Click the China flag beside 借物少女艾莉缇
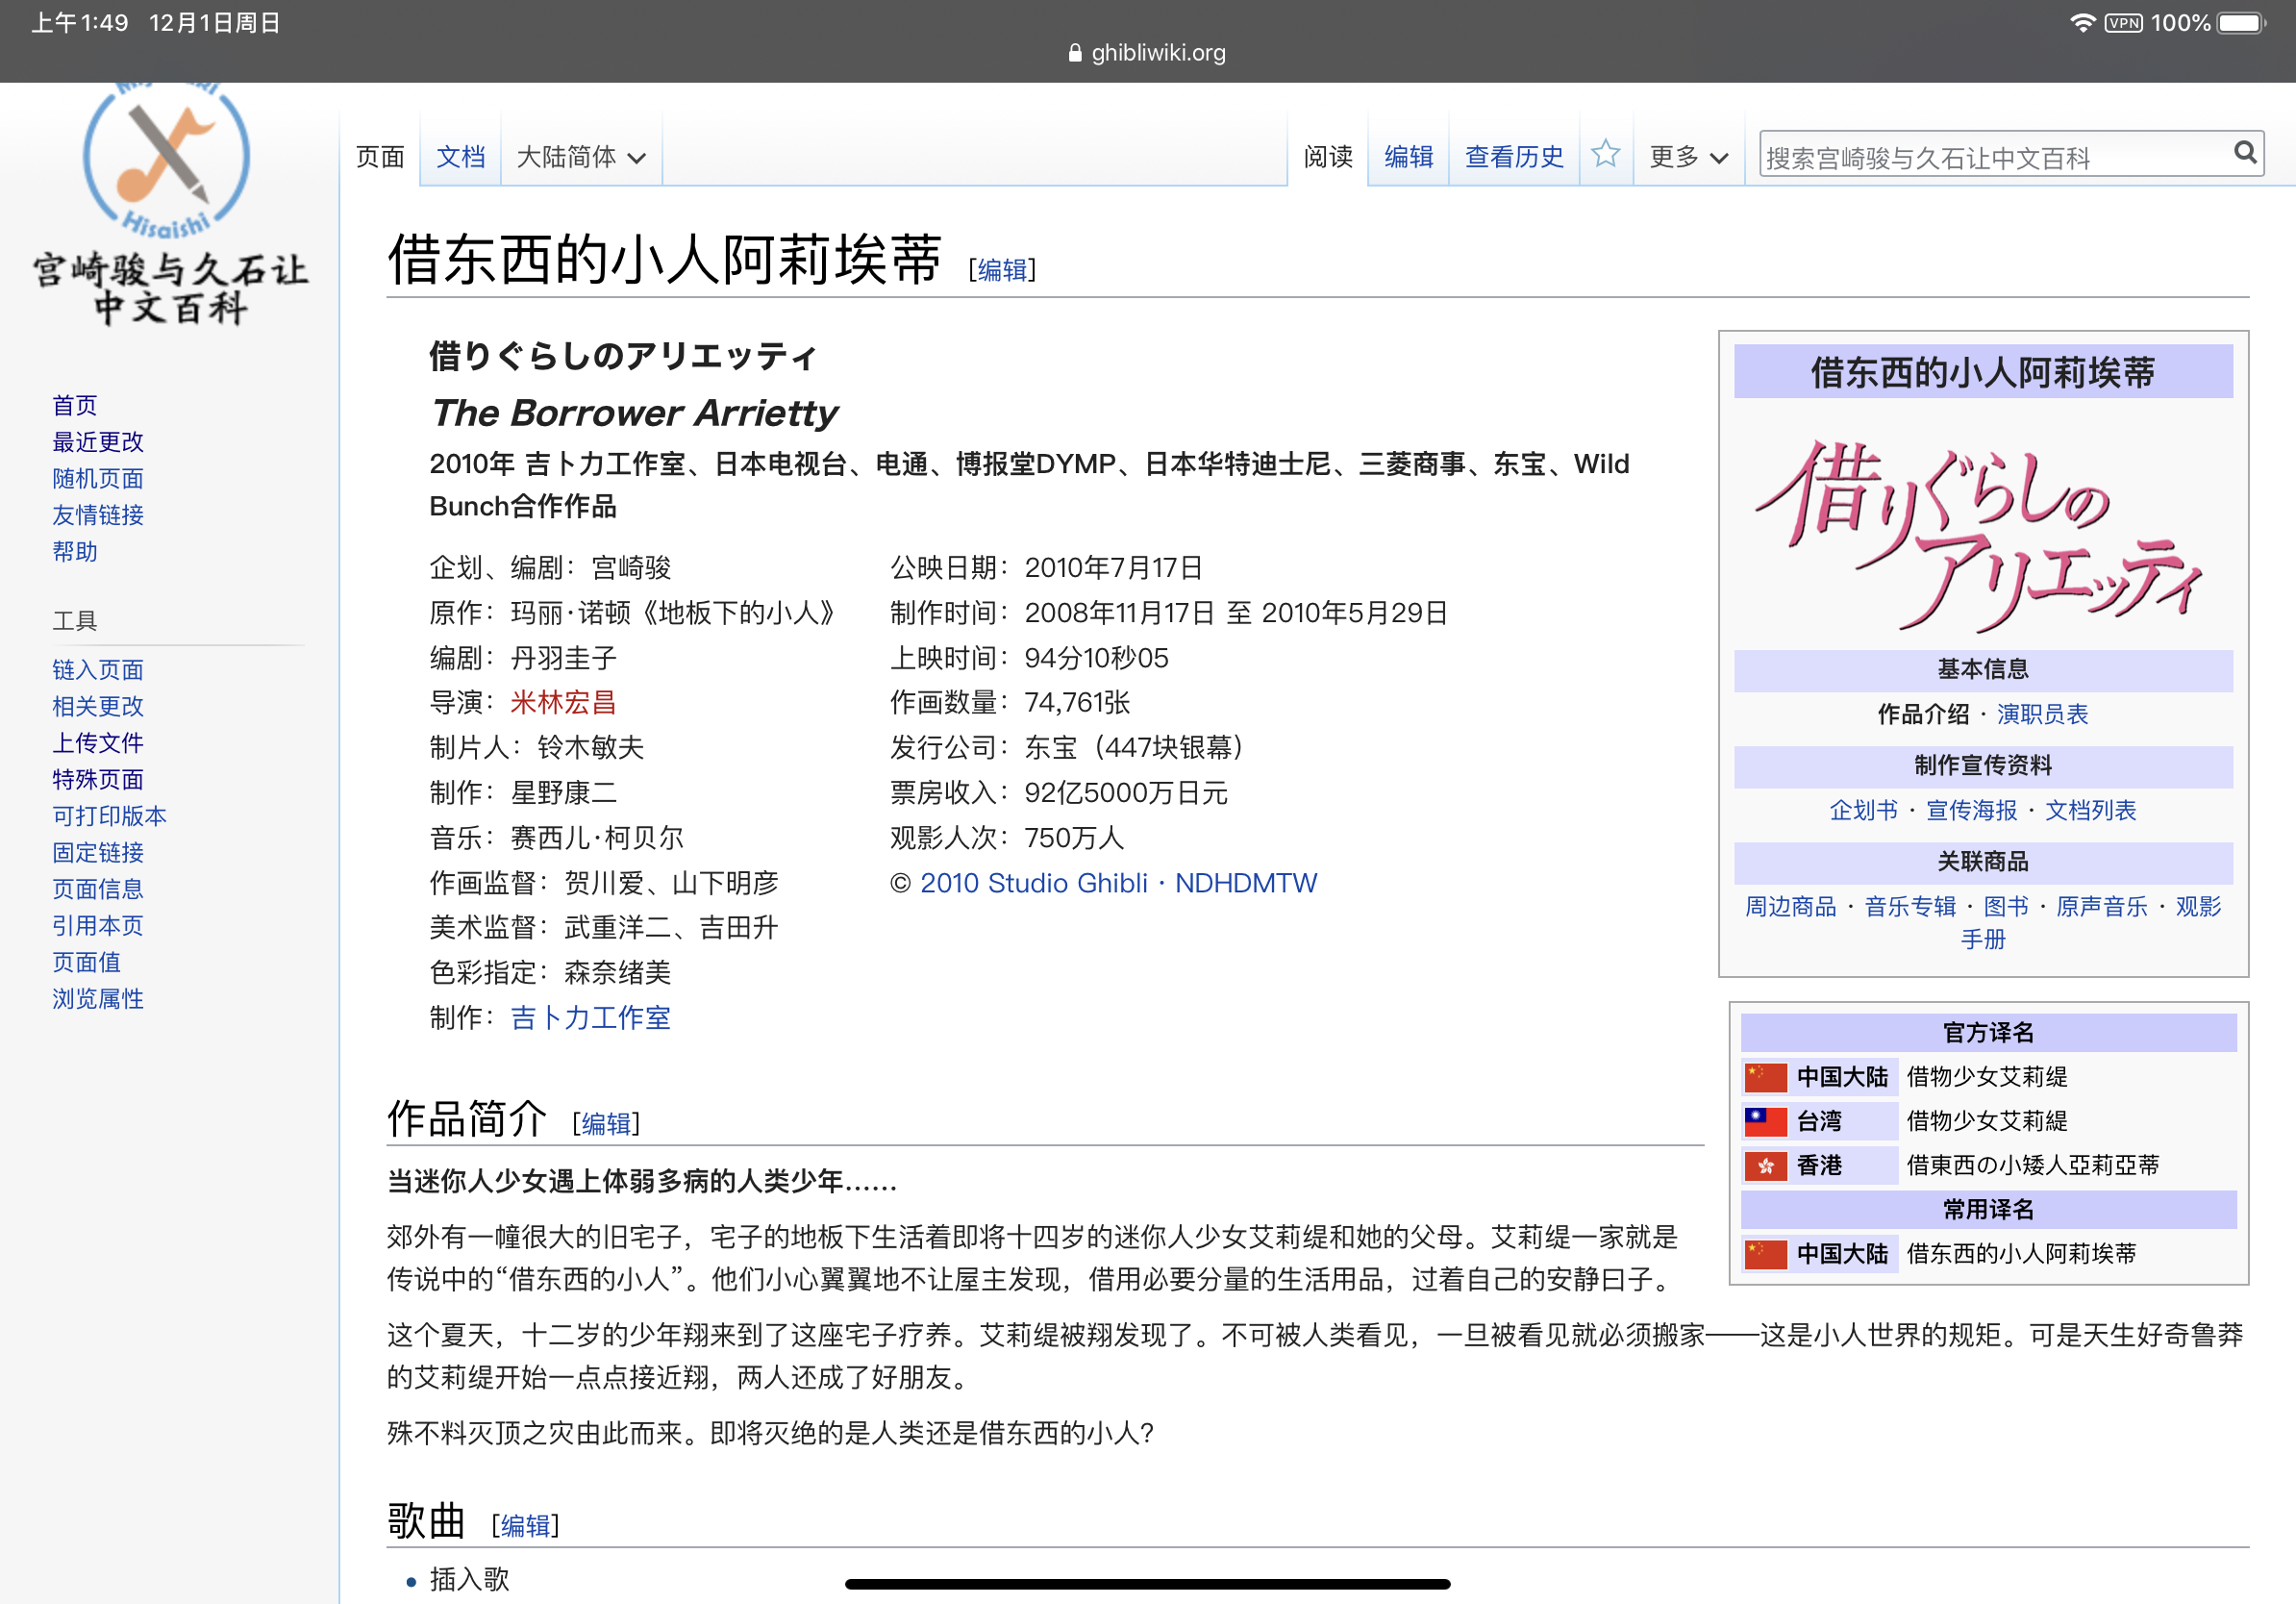The height and width of the screenshot is (1604, 2296). [1765, 1077]
